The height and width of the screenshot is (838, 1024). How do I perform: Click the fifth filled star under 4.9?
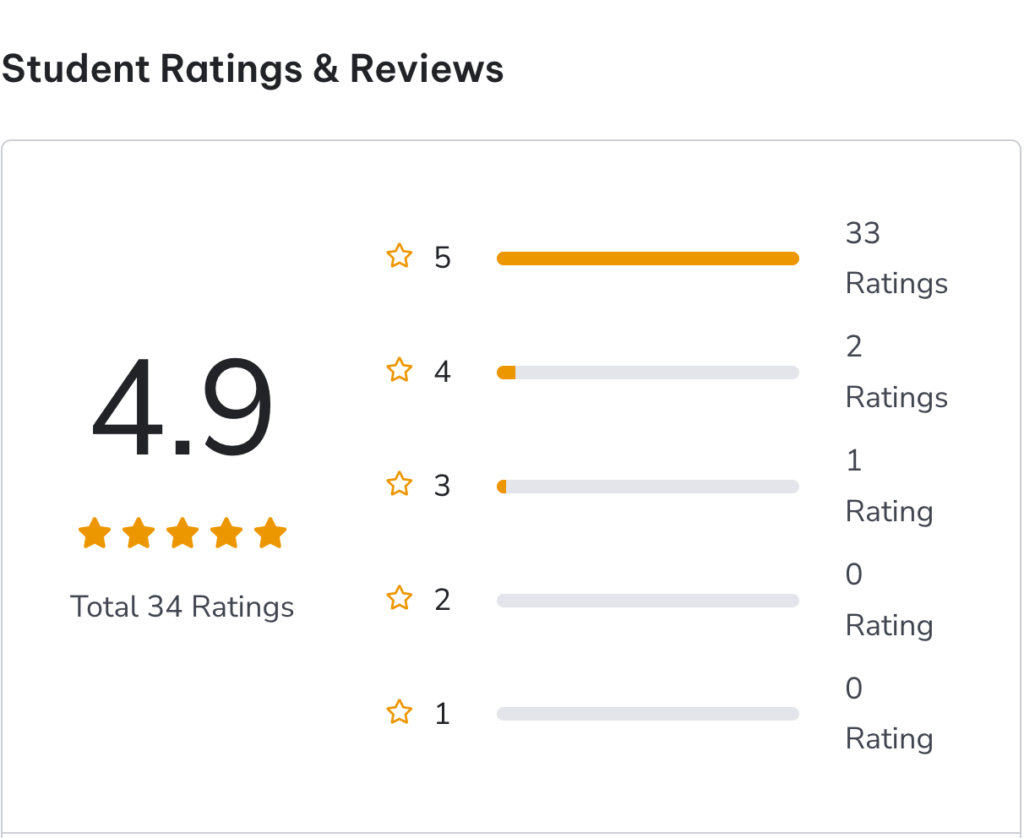coord(270,533)
